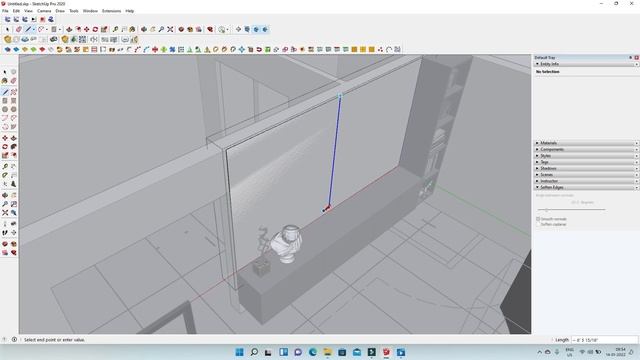Select the Paint Bucket tool in left toolbar
This screenshot has height=360, width=640.
(5, 80)
